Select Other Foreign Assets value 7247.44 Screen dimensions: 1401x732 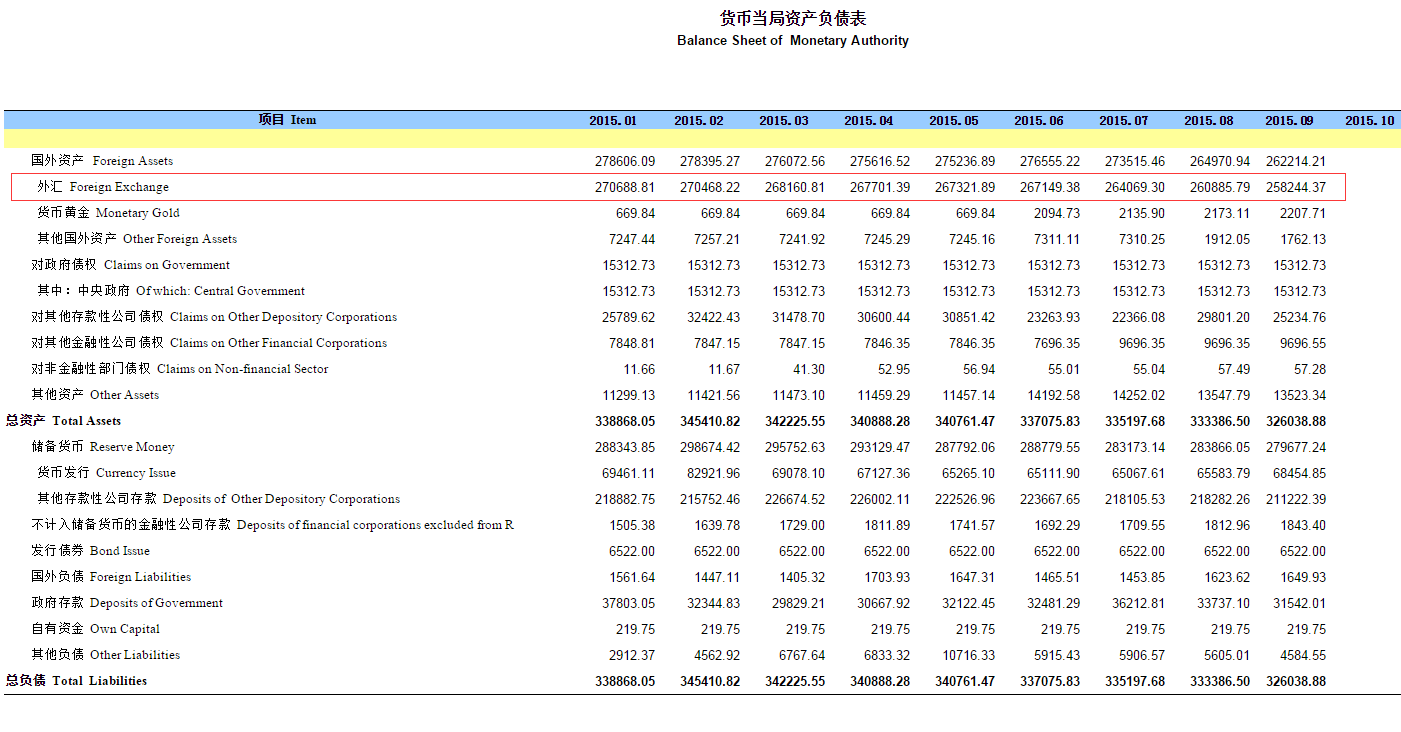(631, 239)
